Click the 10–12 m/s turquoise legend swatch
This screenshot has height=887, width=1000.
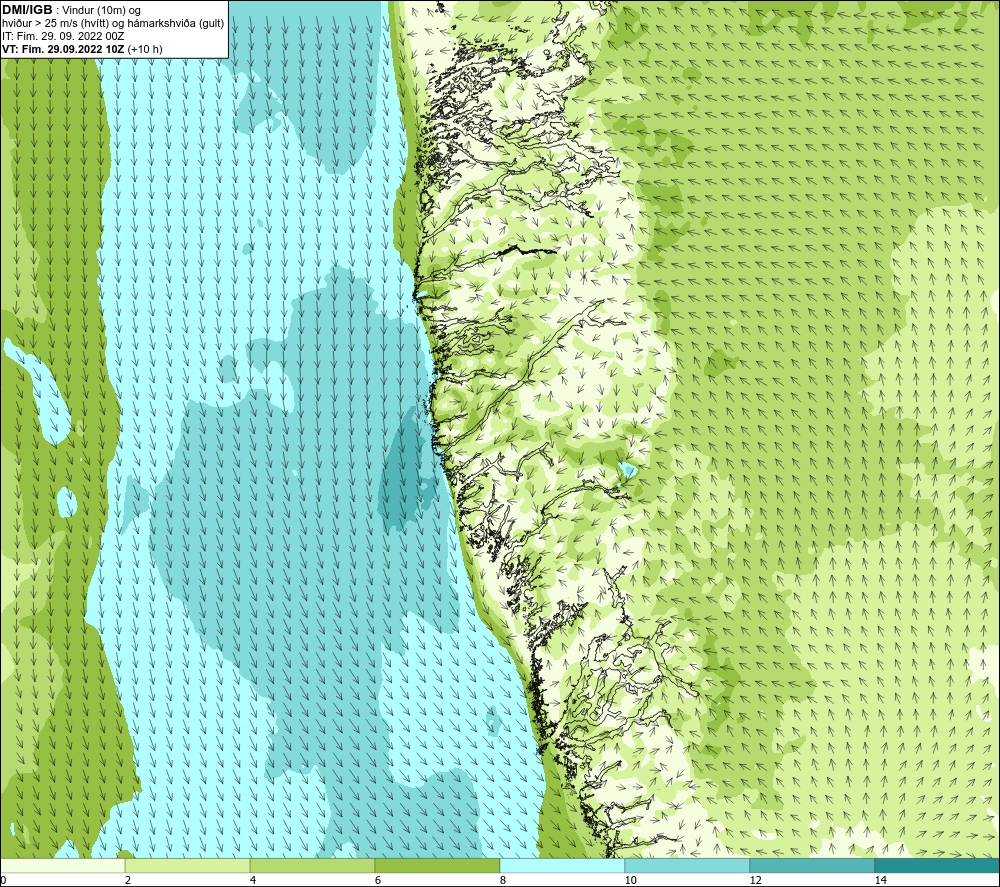pyautogui.click(x=688, y=865)
